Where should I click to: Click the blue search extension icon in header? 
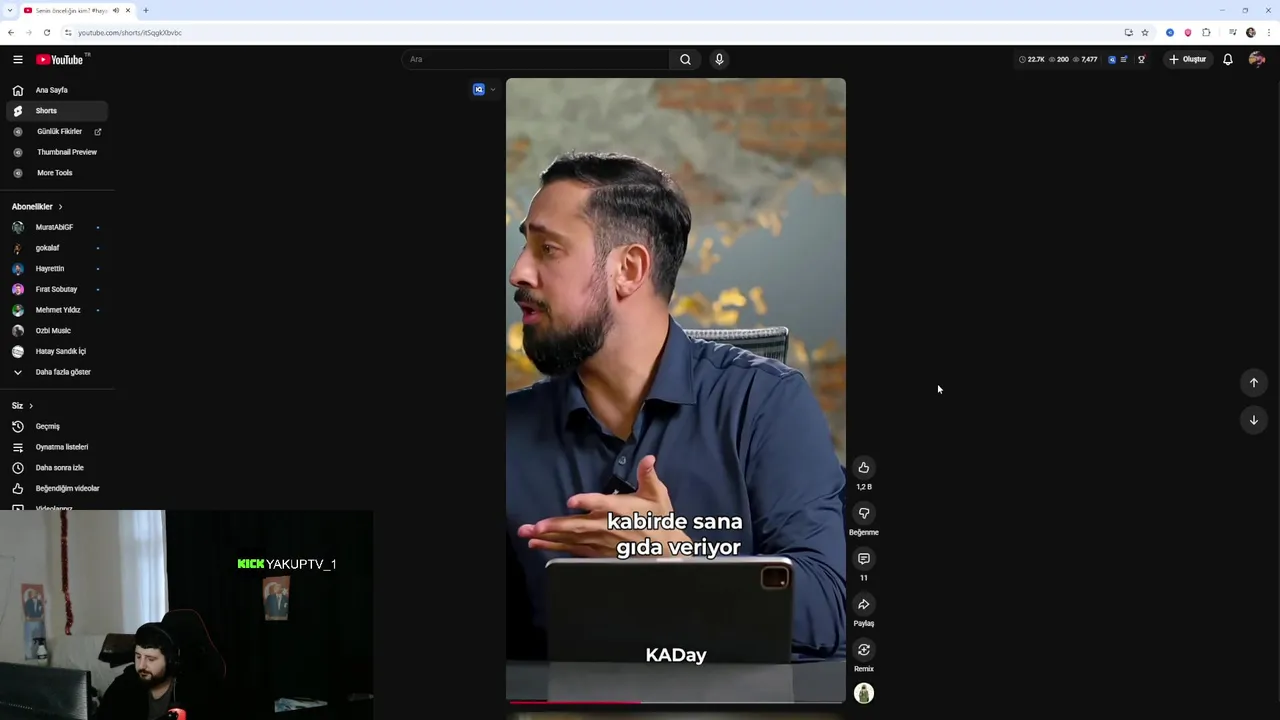(1112, 59)
